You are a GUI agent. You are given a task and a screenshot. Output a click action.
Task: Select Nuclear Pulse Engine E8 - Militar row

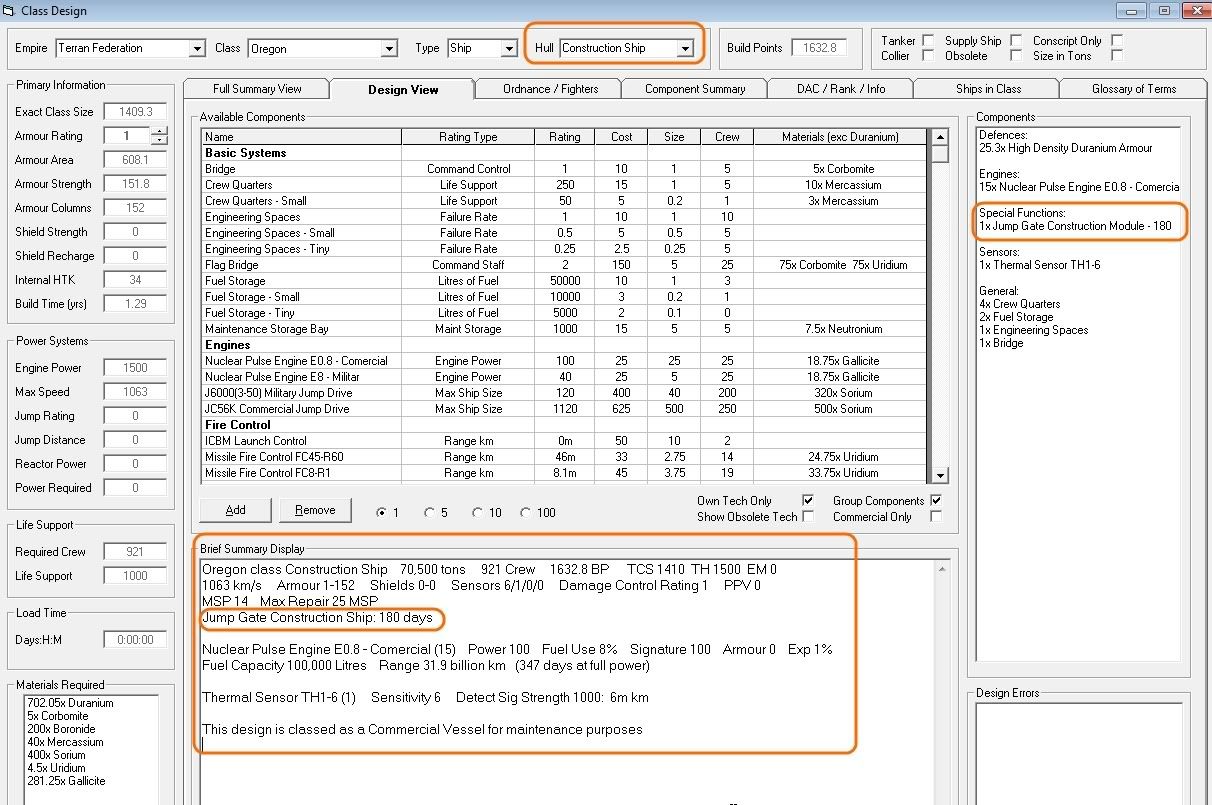[565, 377]
